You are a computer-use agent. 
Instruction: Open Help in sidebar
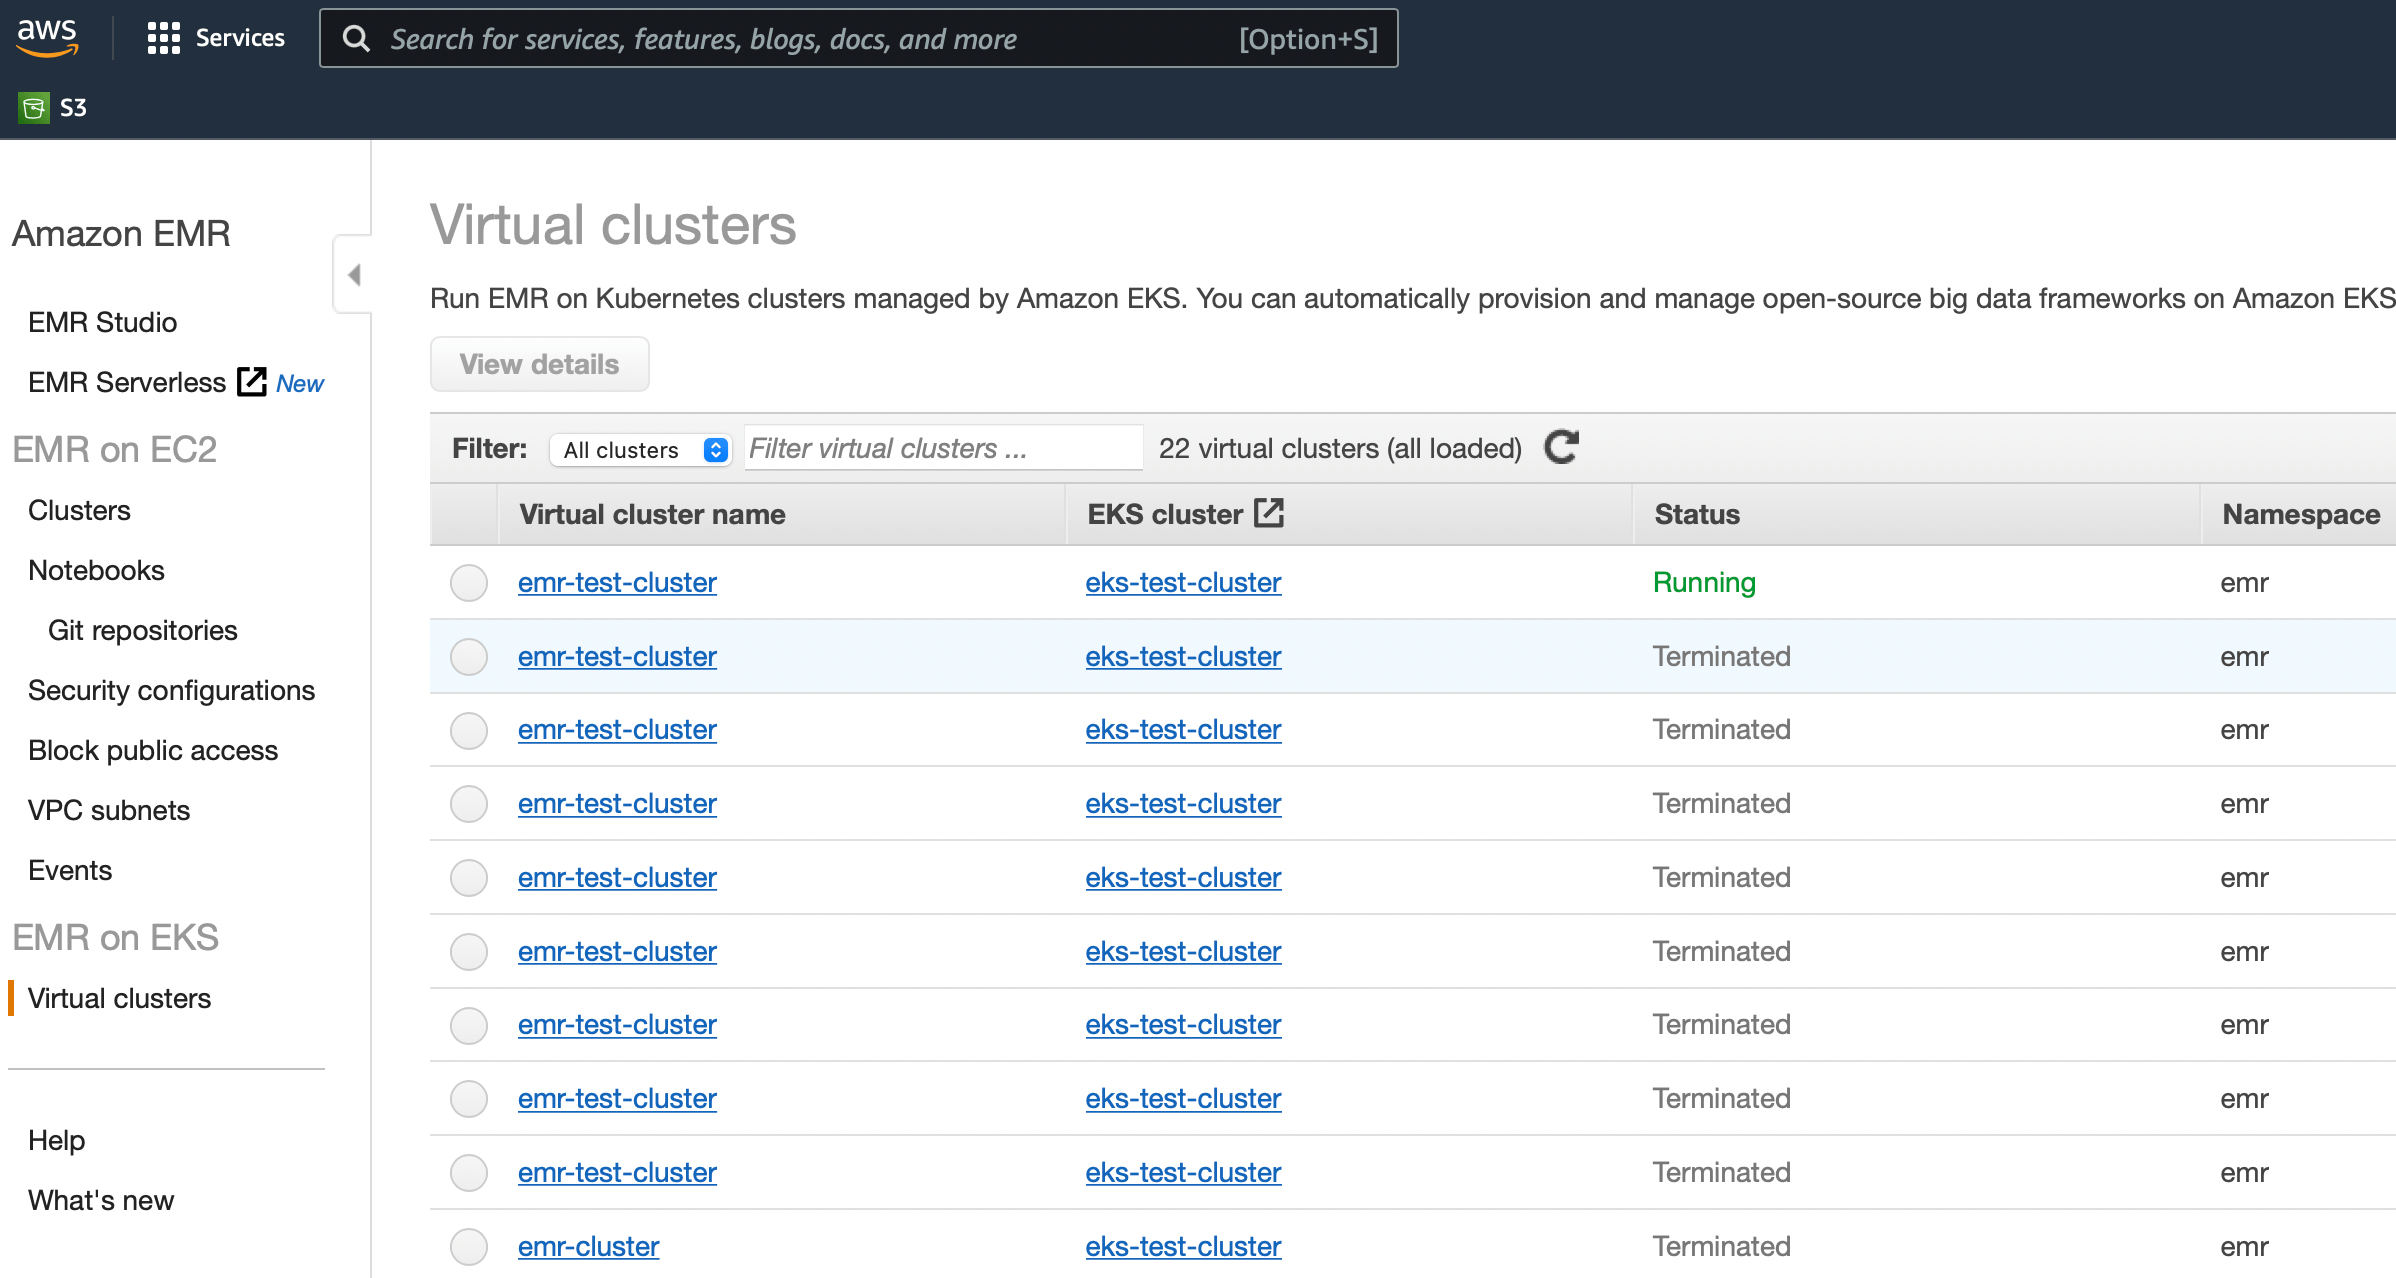pos(56,1140)
